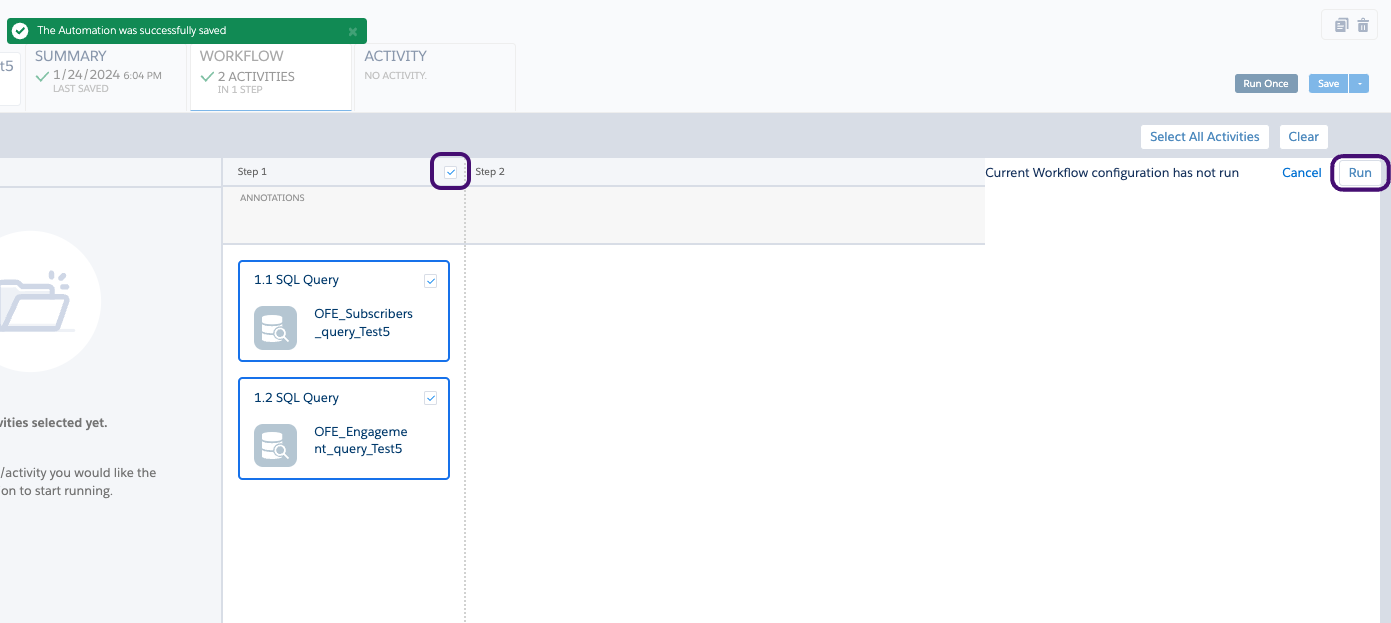1391x623 pixels.
Task: Click the Run Once button
Action: point(1265,83)
